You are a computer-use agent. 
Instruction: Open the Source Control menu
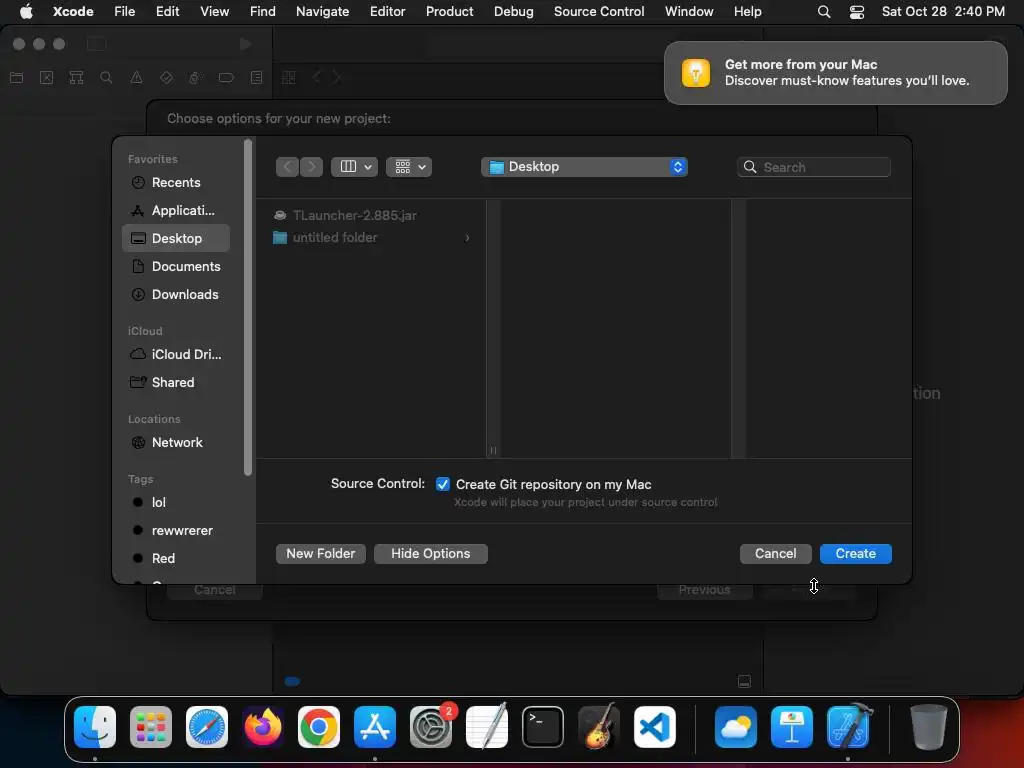pos(599,11)
